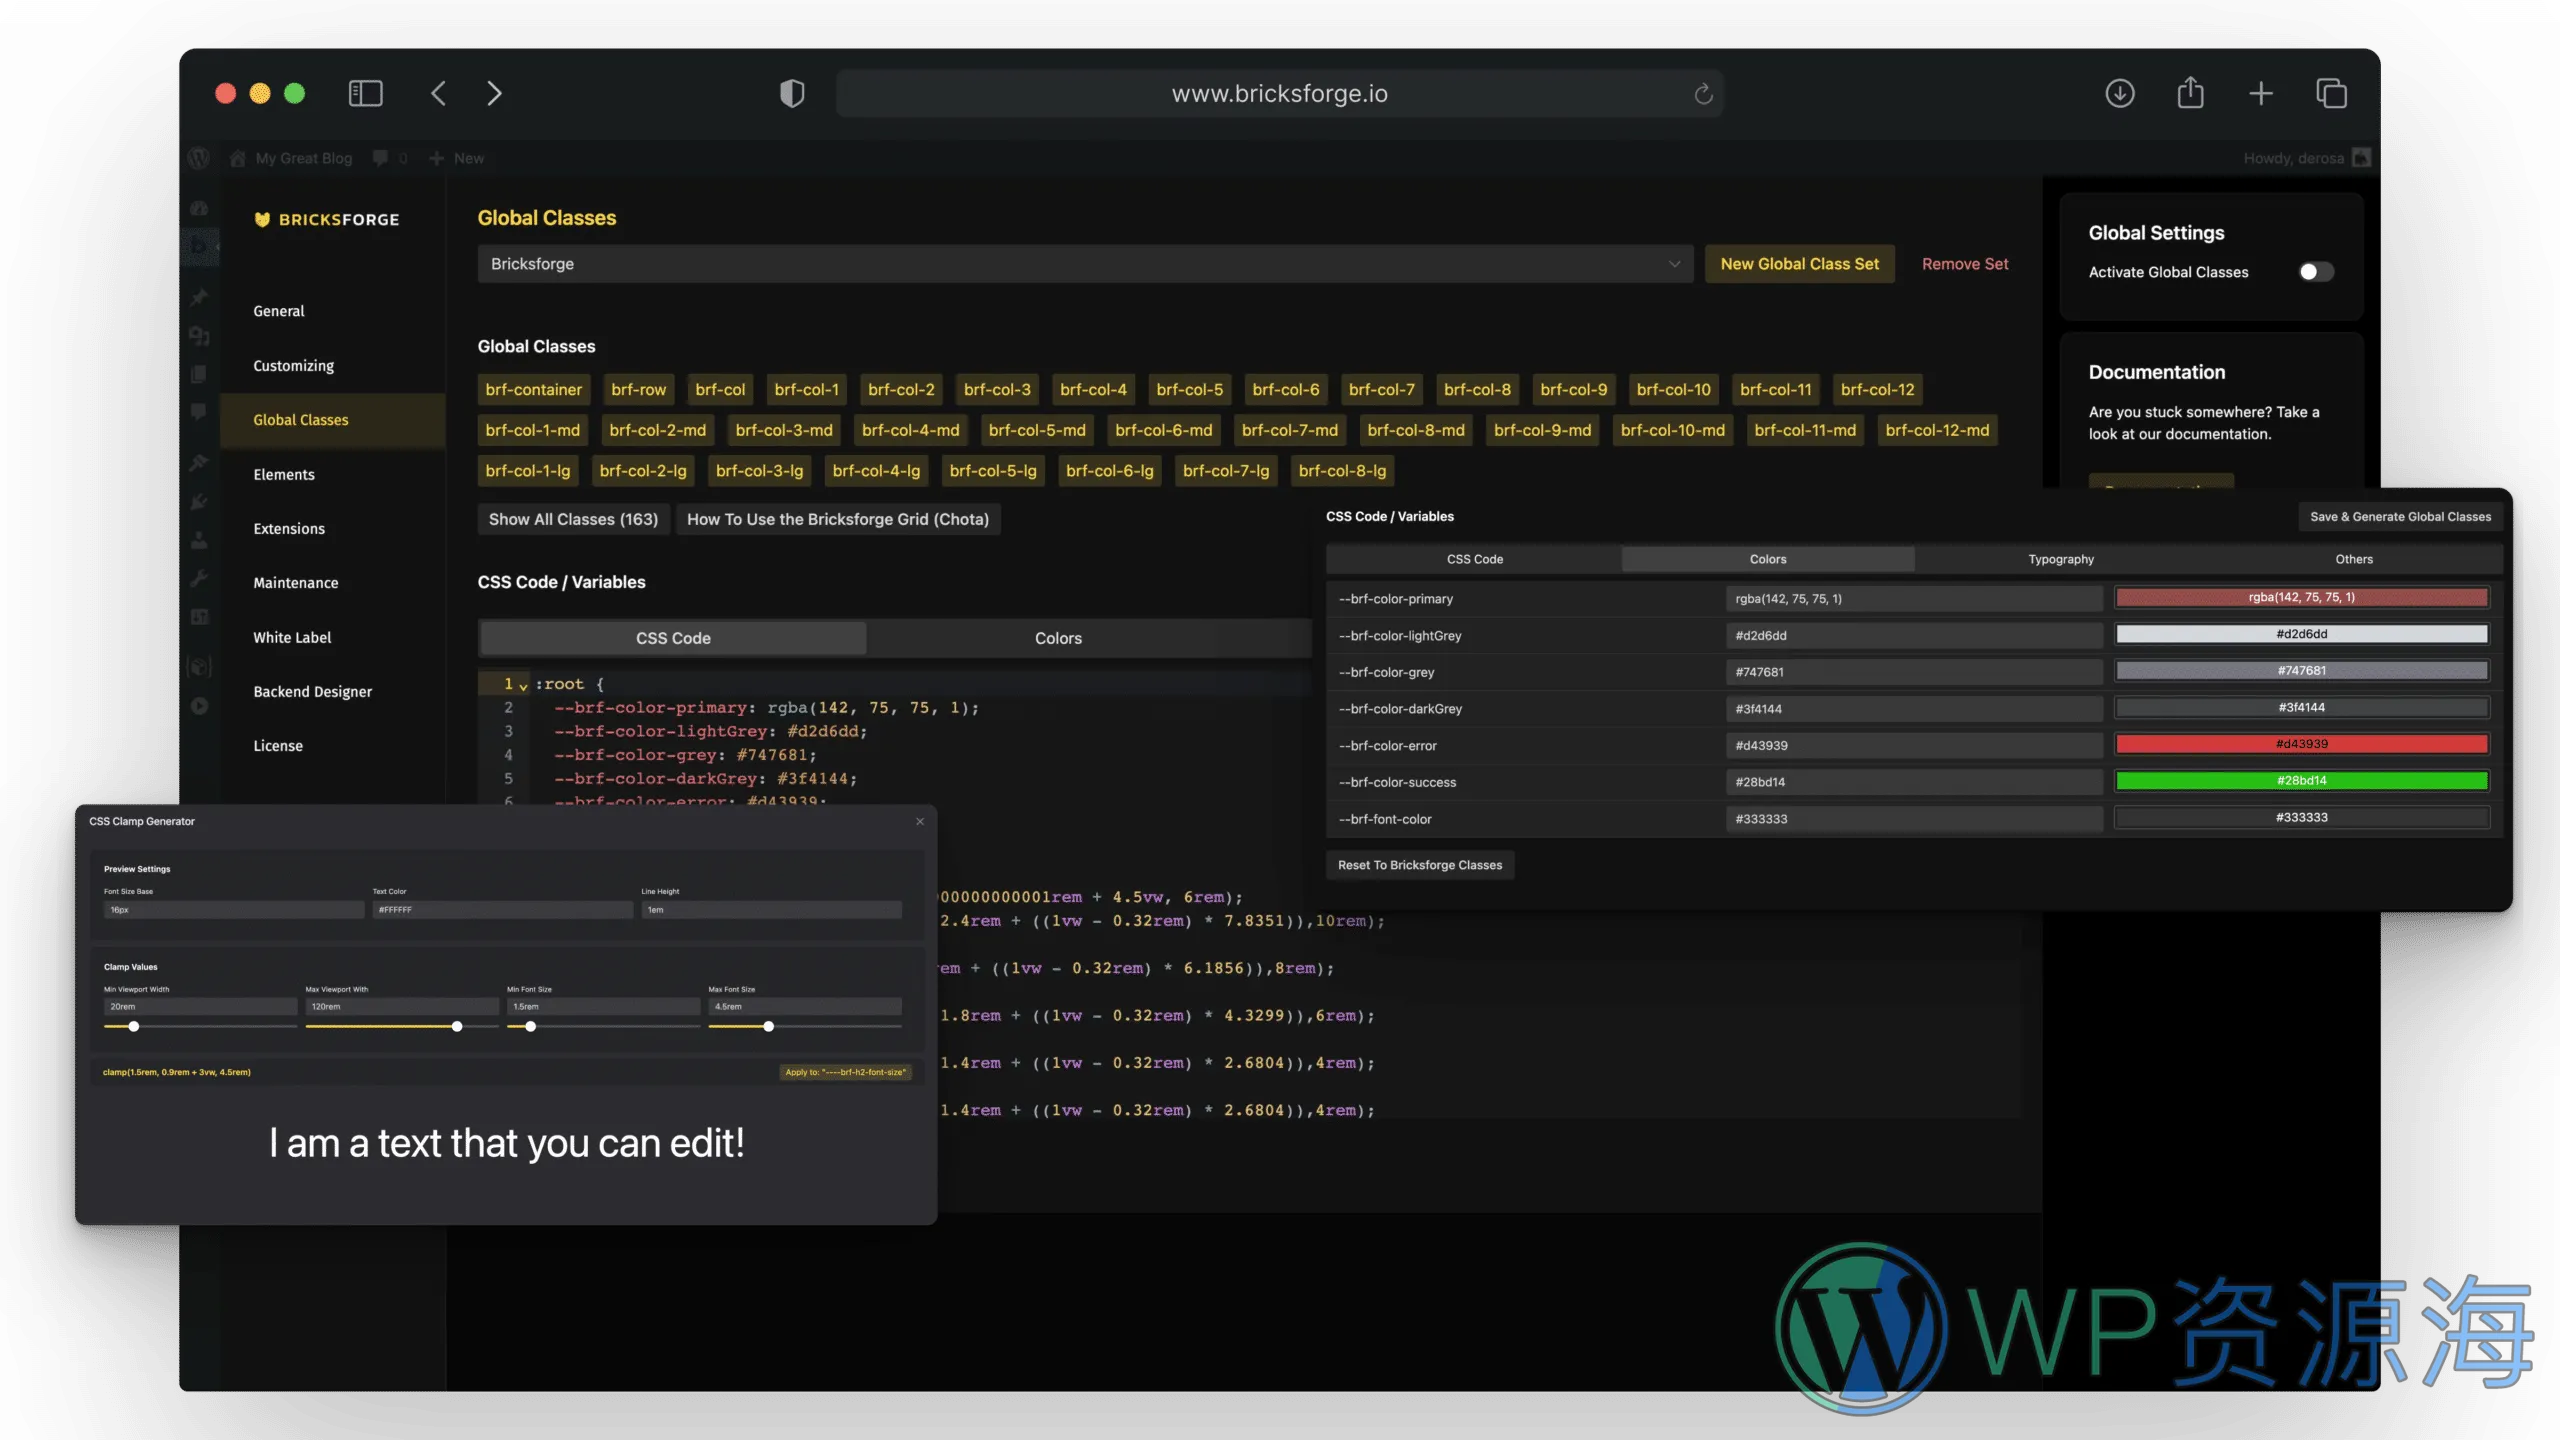Go back with the browser back arrow

pos(438,93)
